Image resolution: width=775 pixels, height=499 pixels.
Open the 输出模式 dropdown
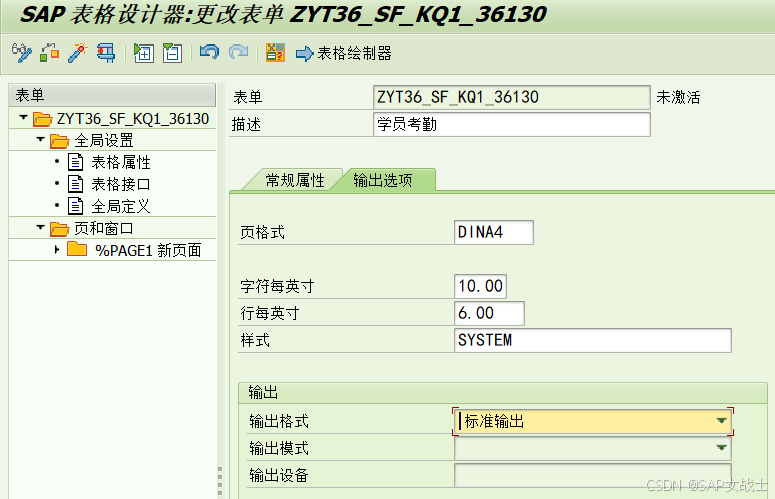(722, 448)
